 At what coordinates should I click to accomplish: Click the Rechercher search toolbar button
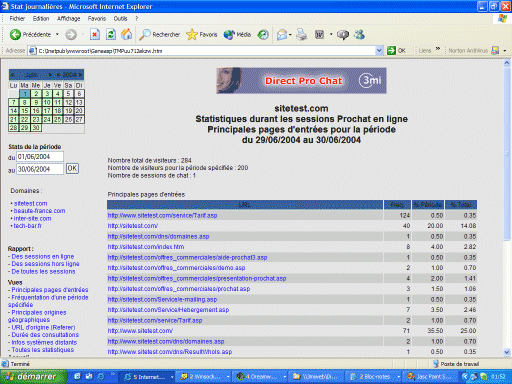159,34
